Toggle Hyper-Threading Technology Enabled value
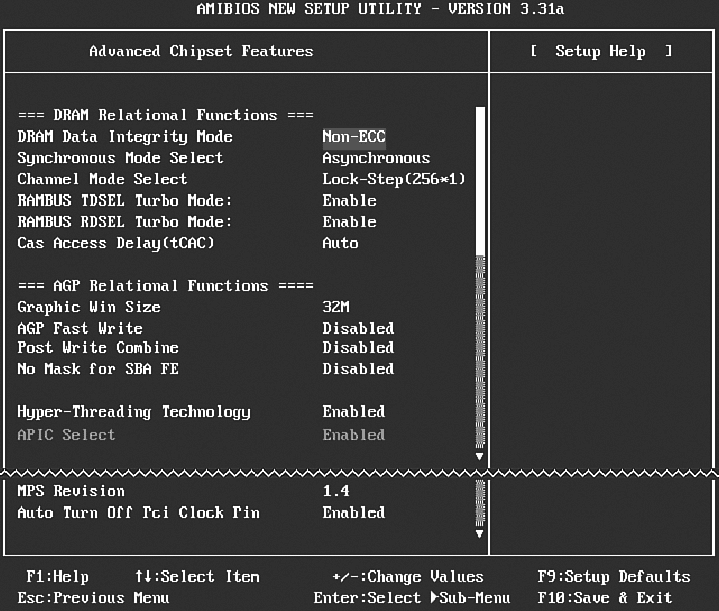Viewport: 719px width, 611px height. 353,412
